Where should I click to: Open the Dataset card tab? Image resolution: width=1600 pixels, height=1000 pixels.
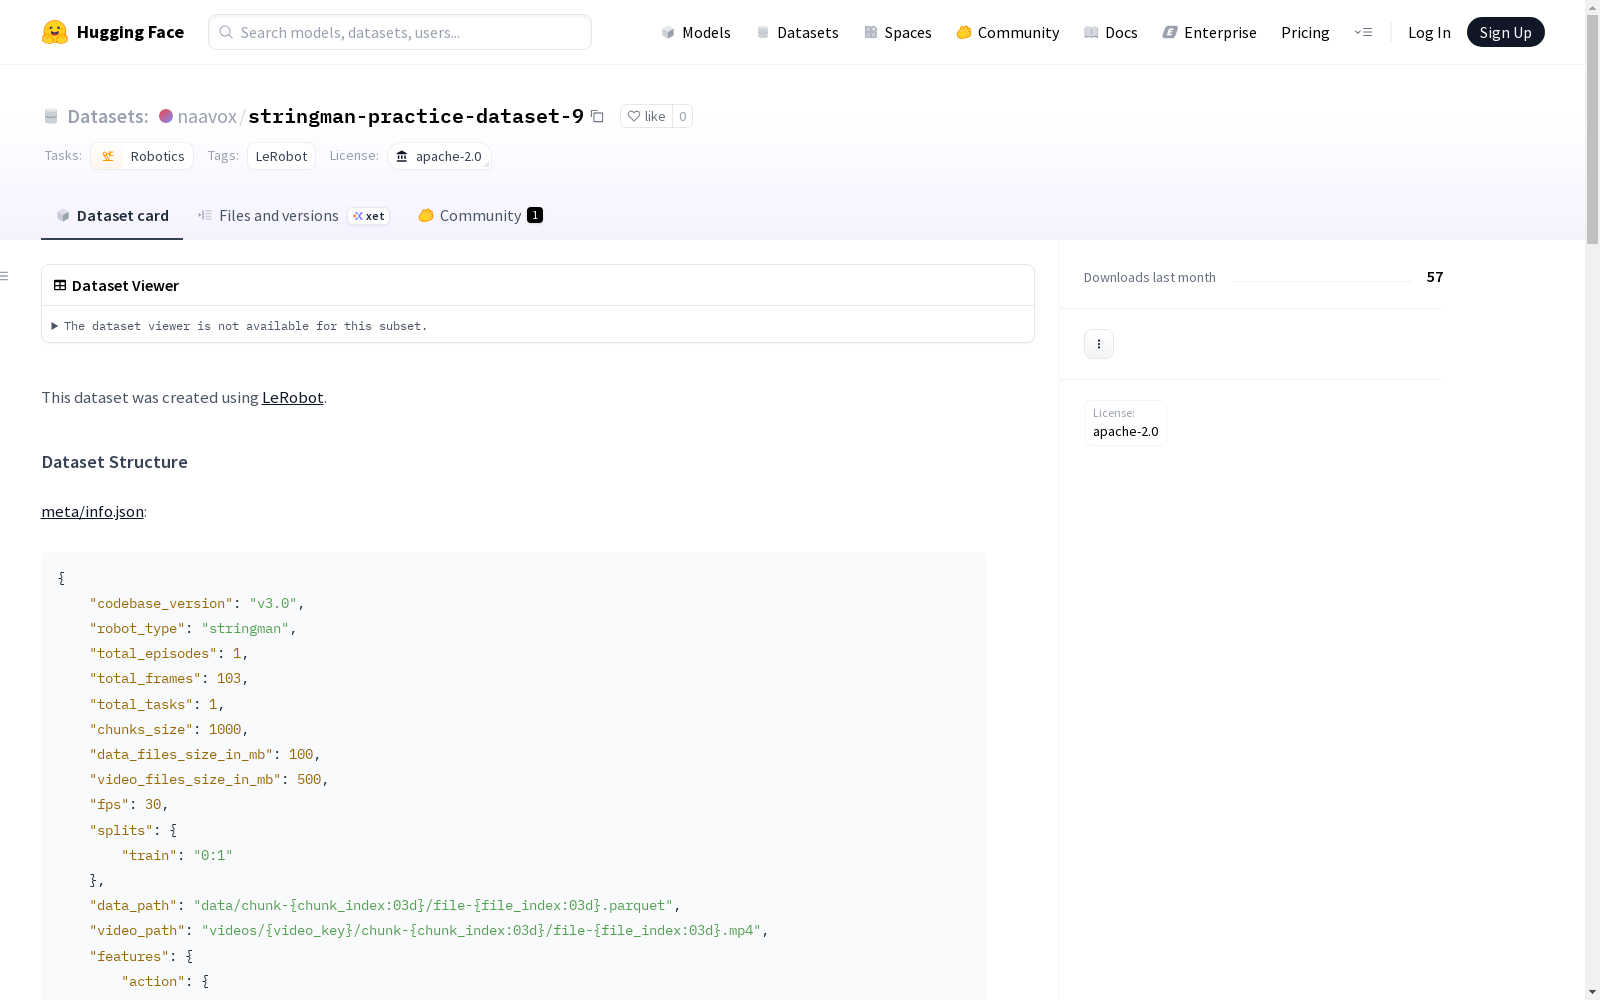tap(112, 216)
